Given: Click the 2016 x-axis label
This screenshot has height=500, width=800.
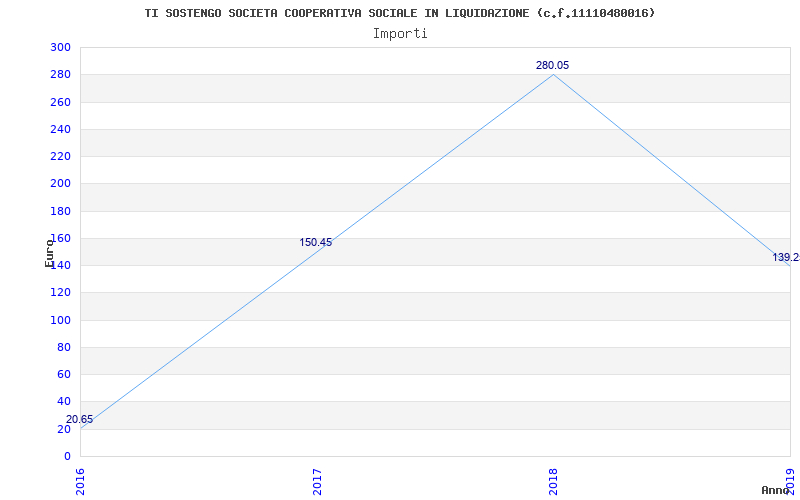Looking at the screenshot, I should point(81,481).
